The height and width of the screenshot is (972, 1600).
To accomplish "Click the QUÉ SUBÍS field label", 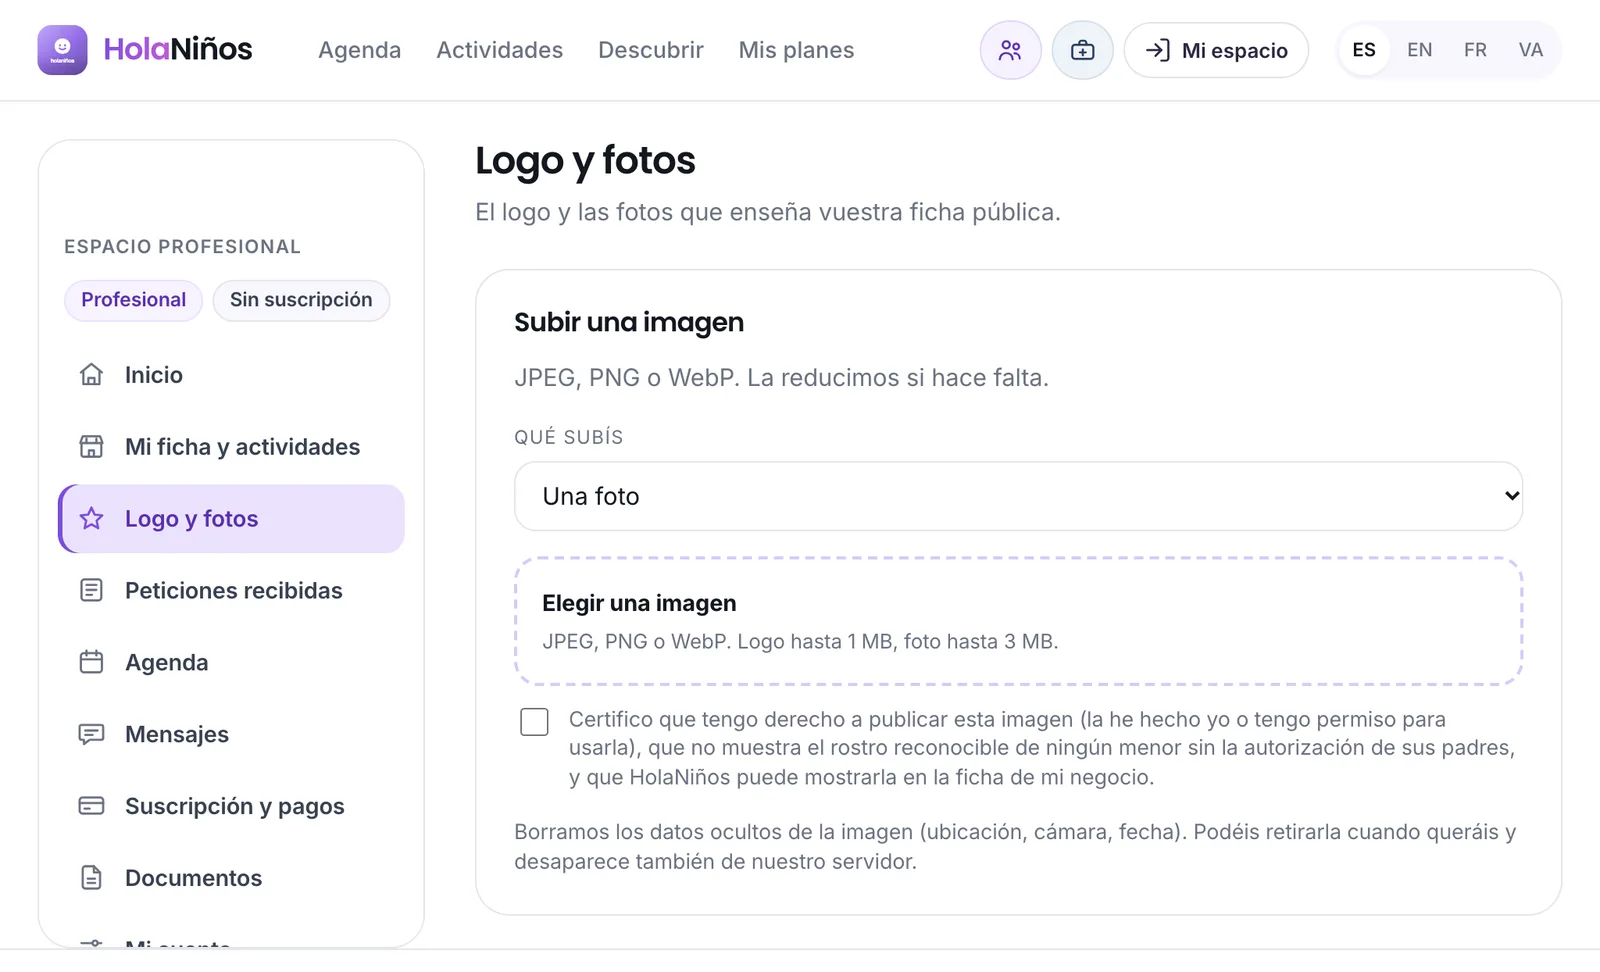I will point(568,437).
